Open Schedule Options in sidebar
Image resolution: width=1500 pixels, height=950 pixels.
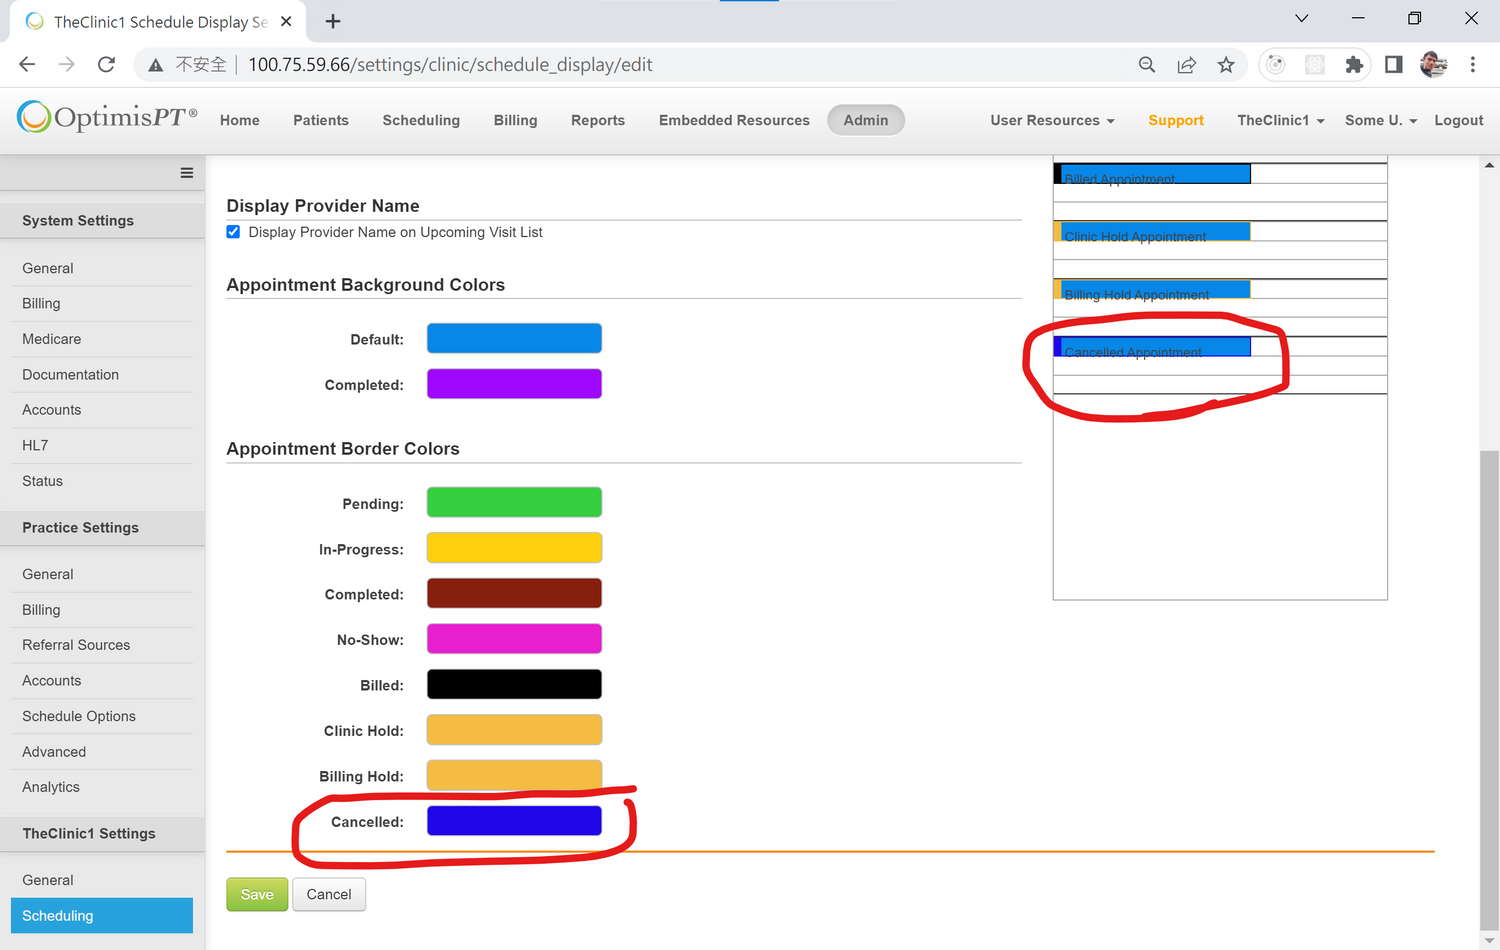click(x=79, y=716)
